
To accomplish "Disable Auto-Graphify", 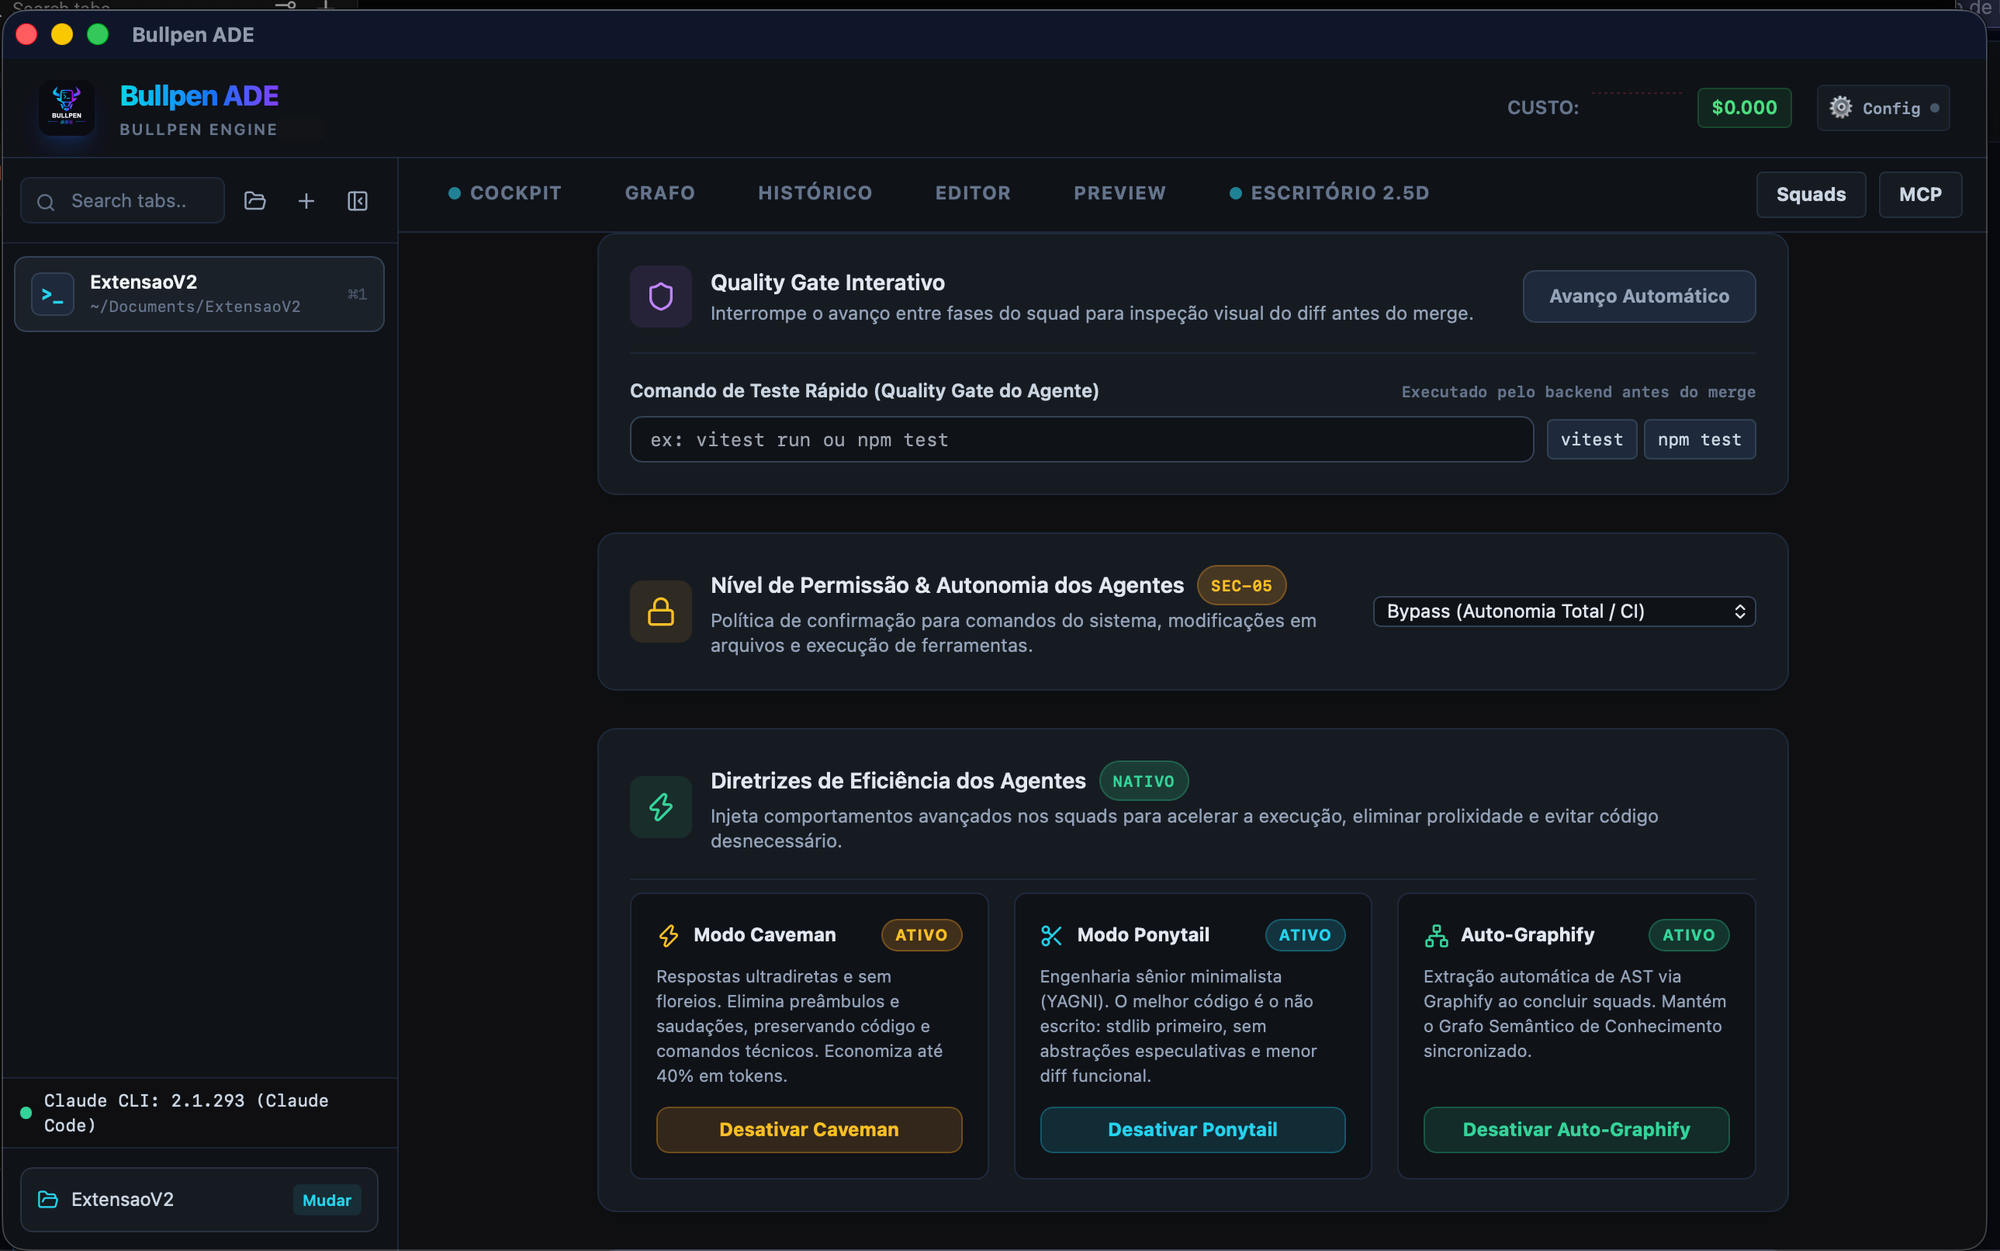I will pos(1576,1129).
